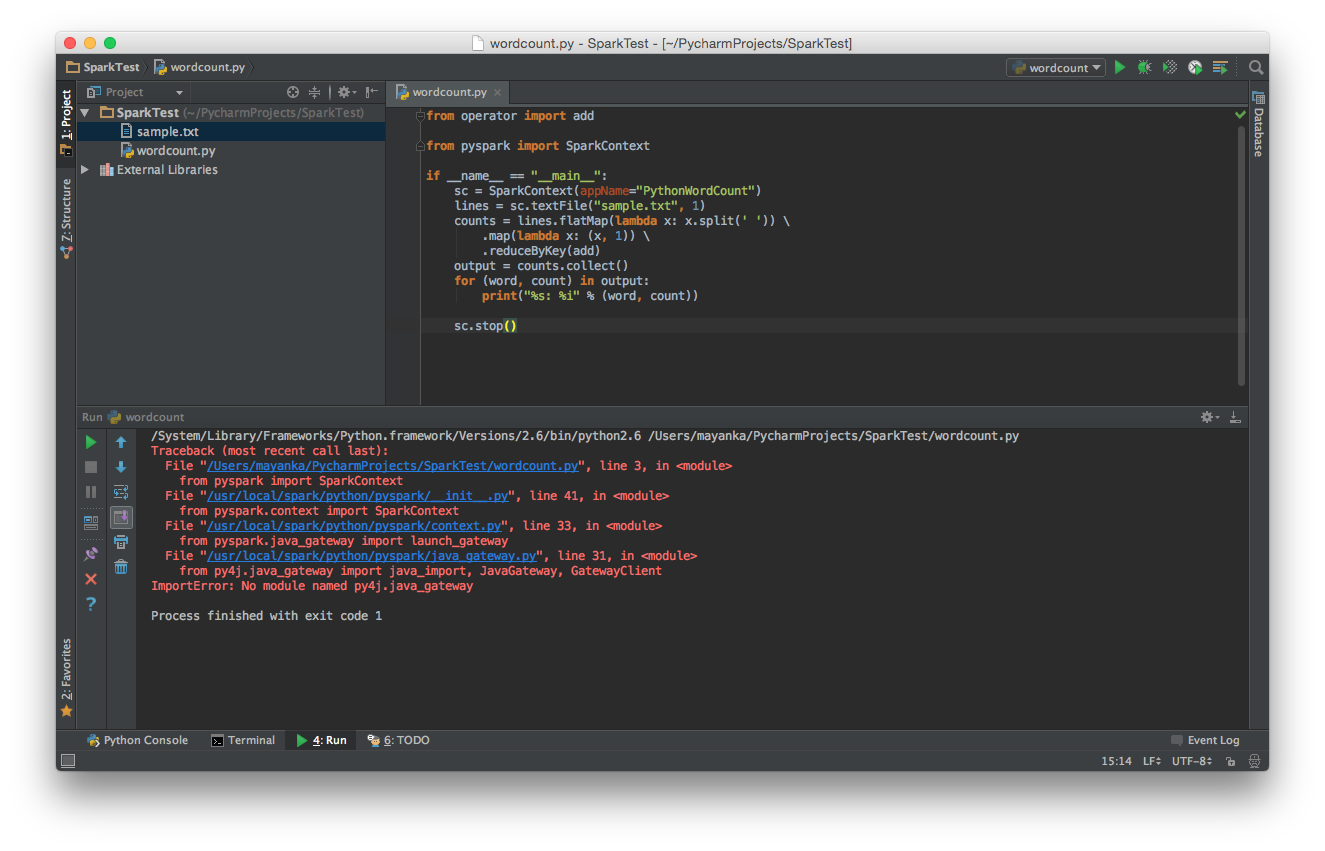1325x851 pixels.
Task: Toggle soft-wrap in the Run console
Action: click(121, 492)
